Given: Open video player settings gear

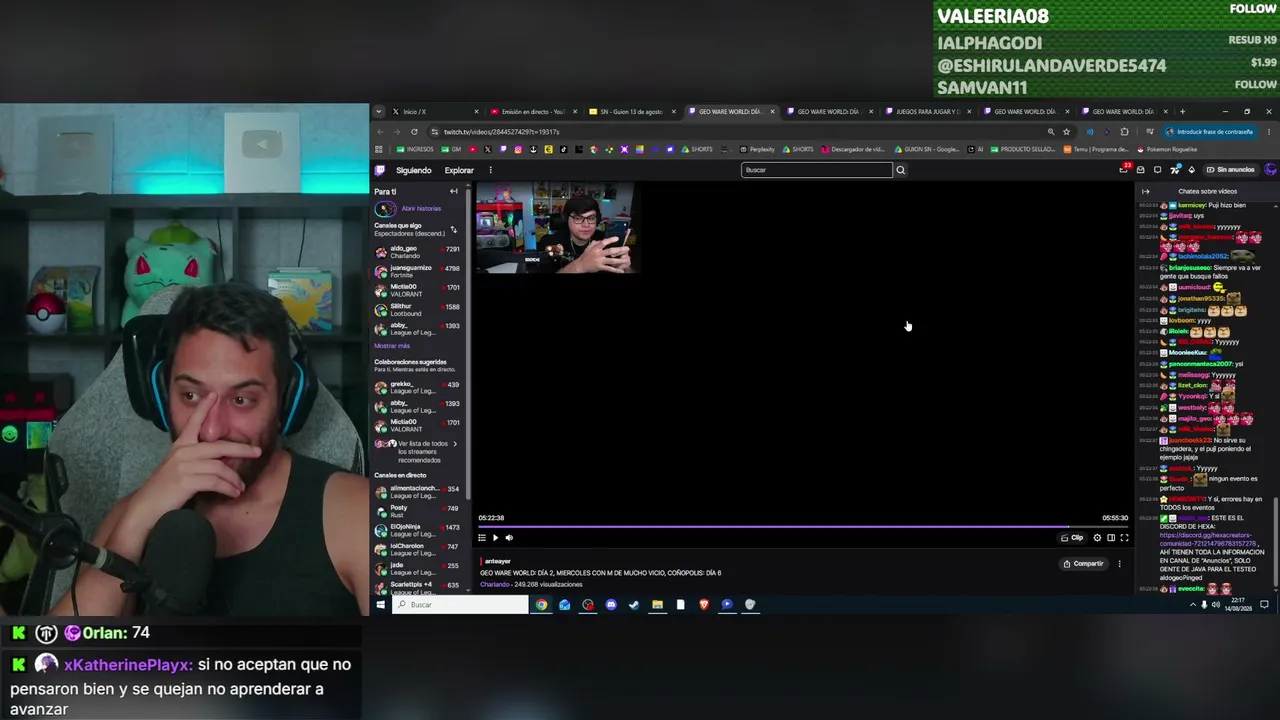Looking at the screenshot, I should pos(1097,538).
